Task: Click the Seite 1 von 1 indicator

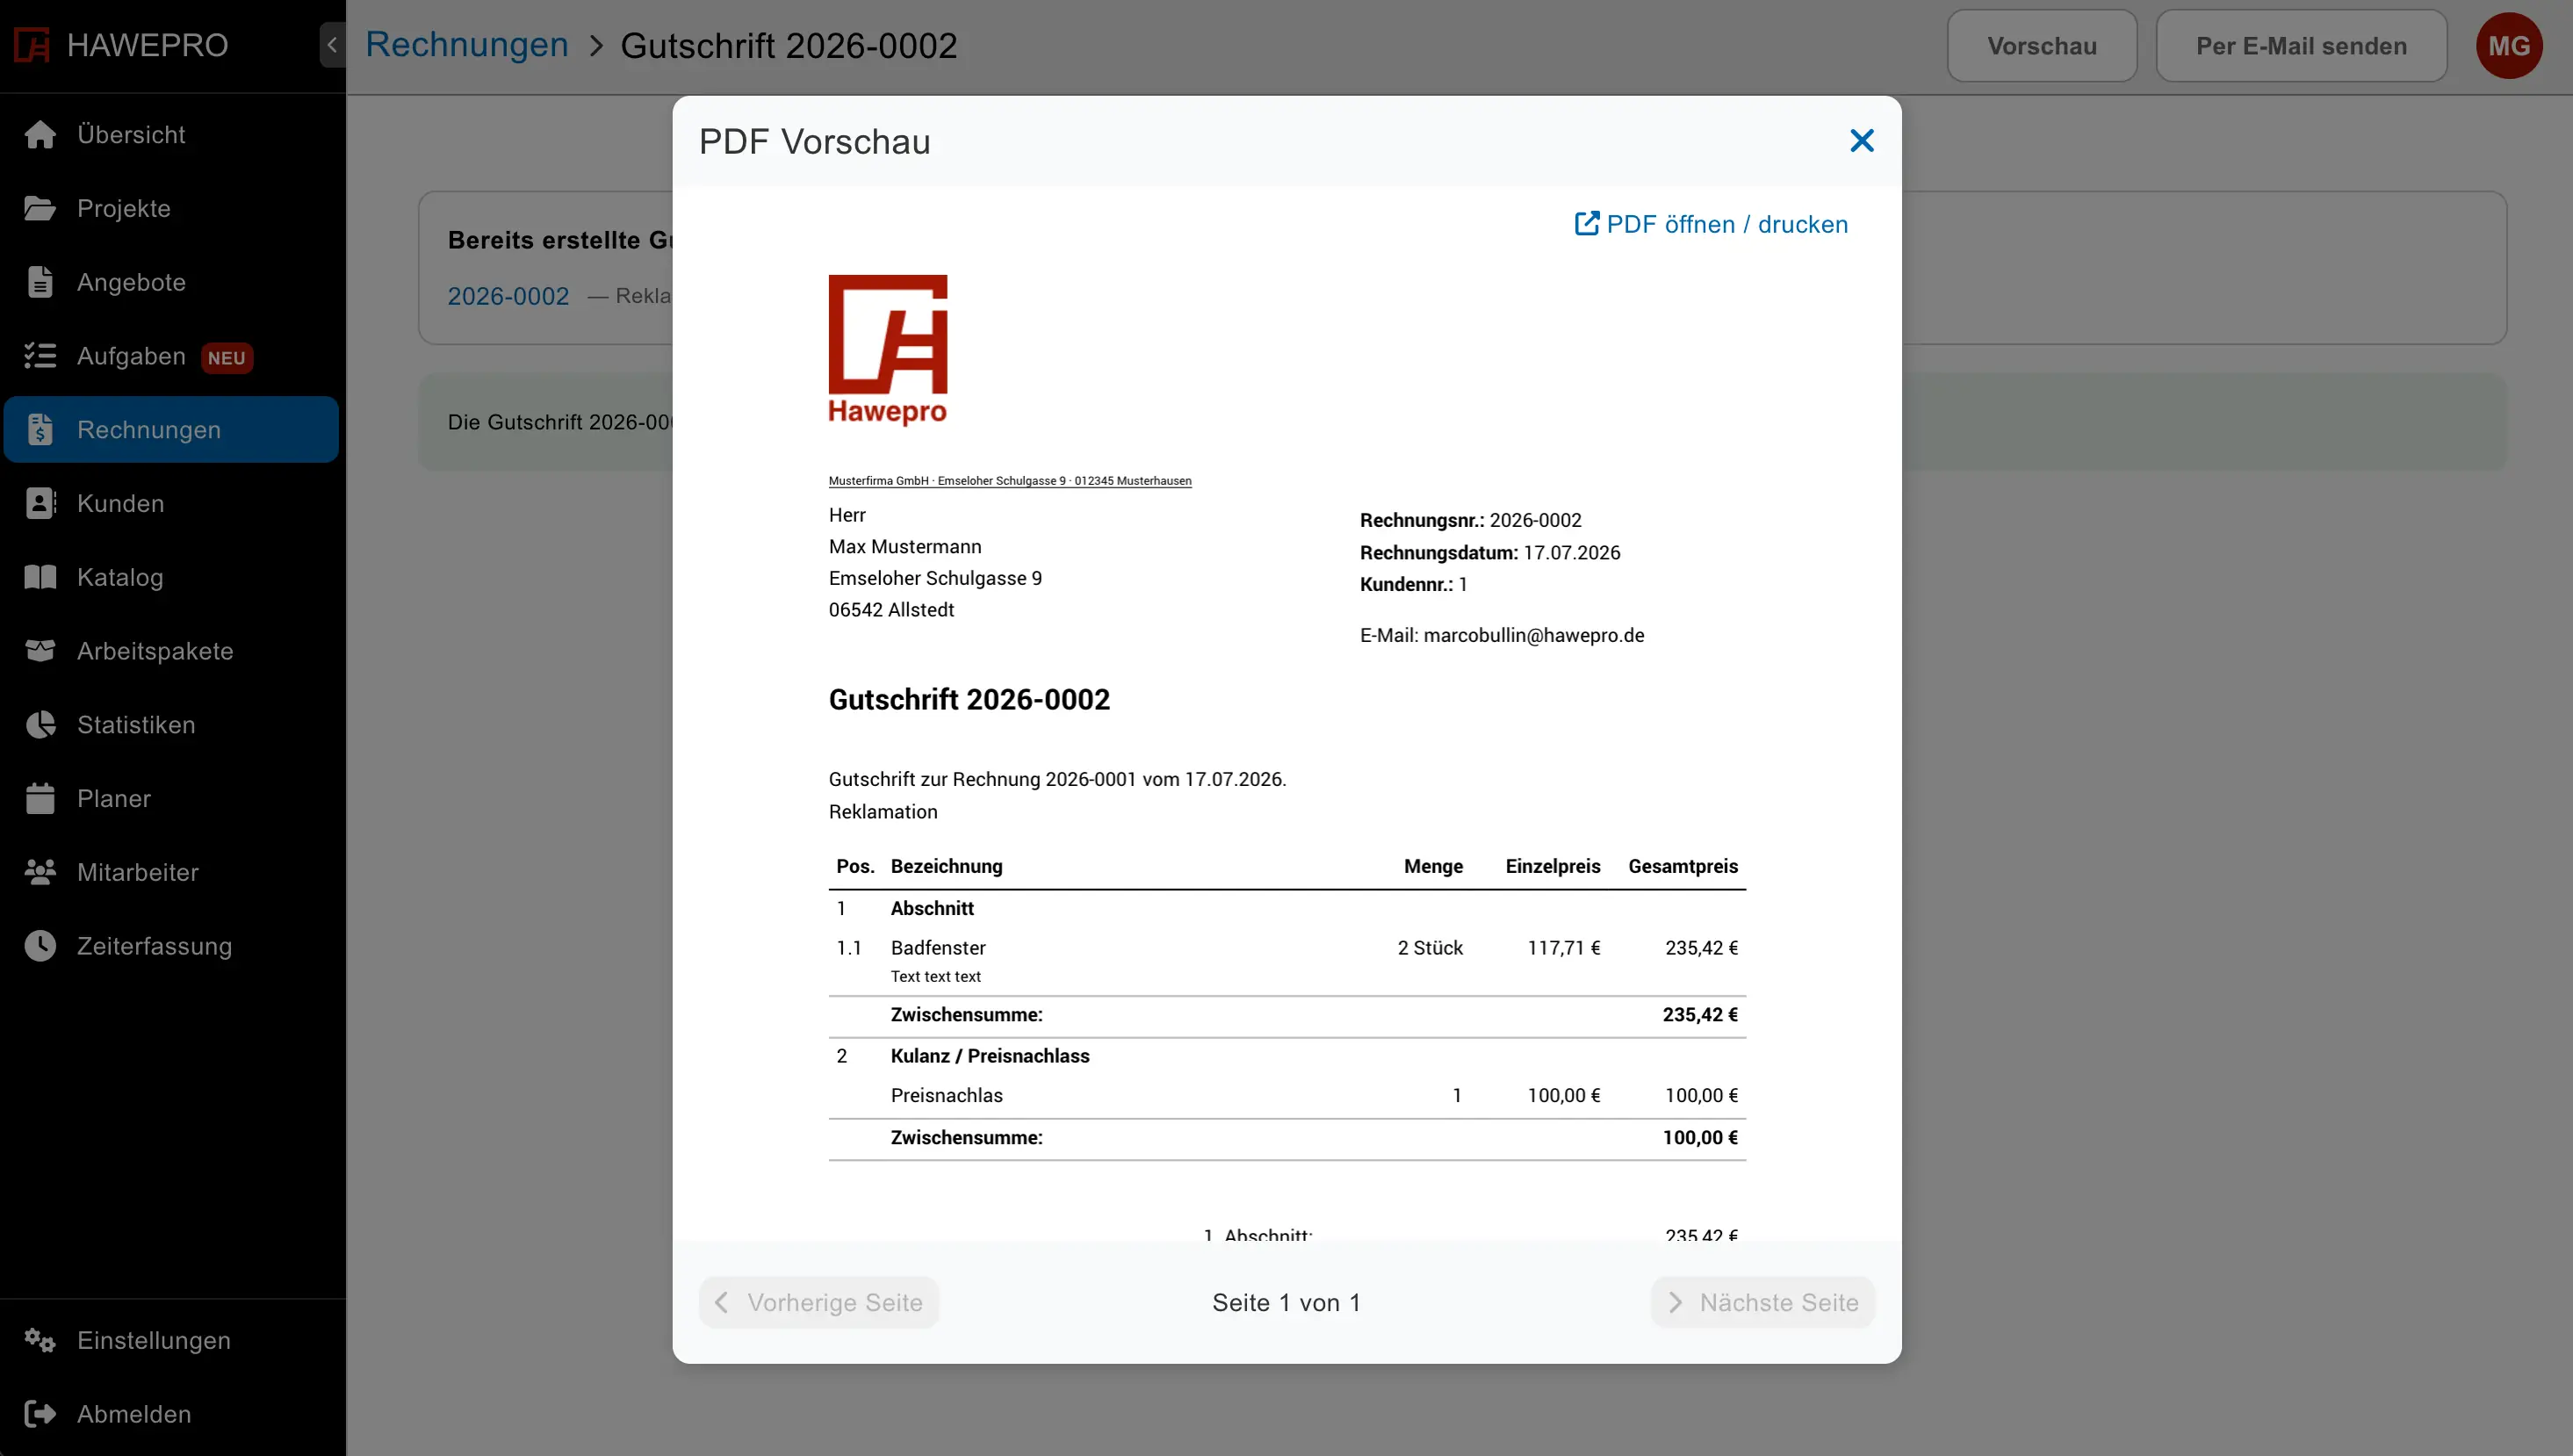Action: (1286, 1302)
